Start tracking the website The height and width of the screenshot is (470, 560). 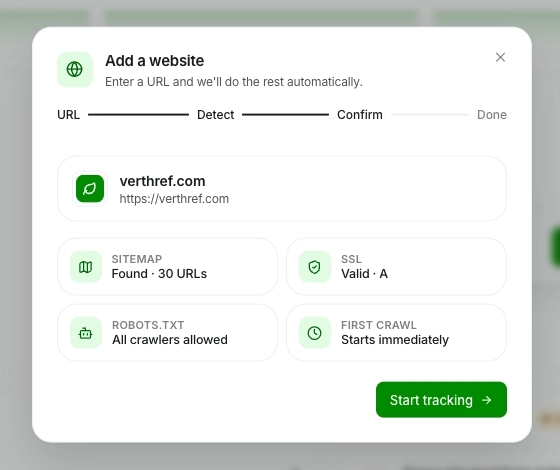[441, 400]
